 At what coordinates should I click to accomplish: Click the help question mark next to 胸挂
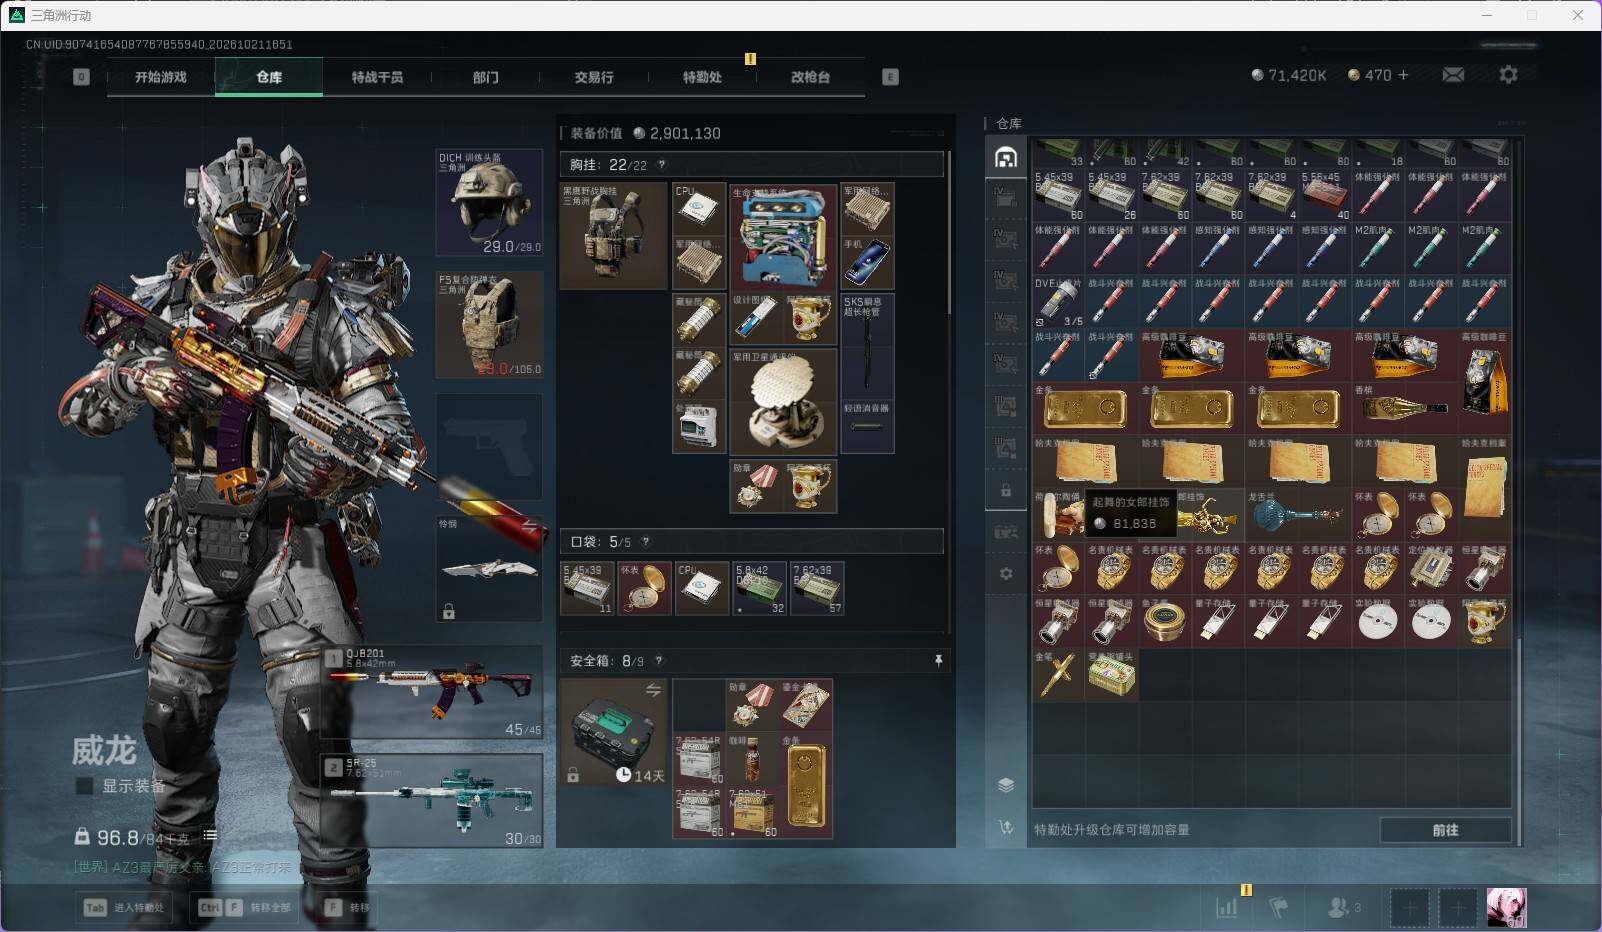pyautogui.click(x=661, y=165)
